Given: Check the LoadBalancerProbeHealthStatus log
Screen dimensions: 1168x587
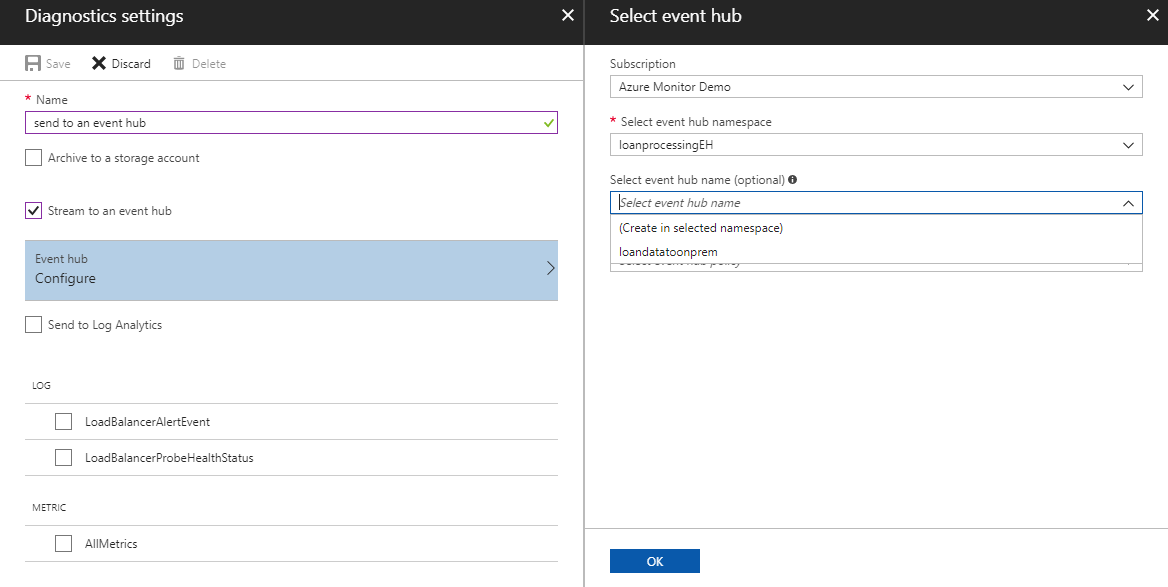Looking at the screenshot, I should (63, 457).
